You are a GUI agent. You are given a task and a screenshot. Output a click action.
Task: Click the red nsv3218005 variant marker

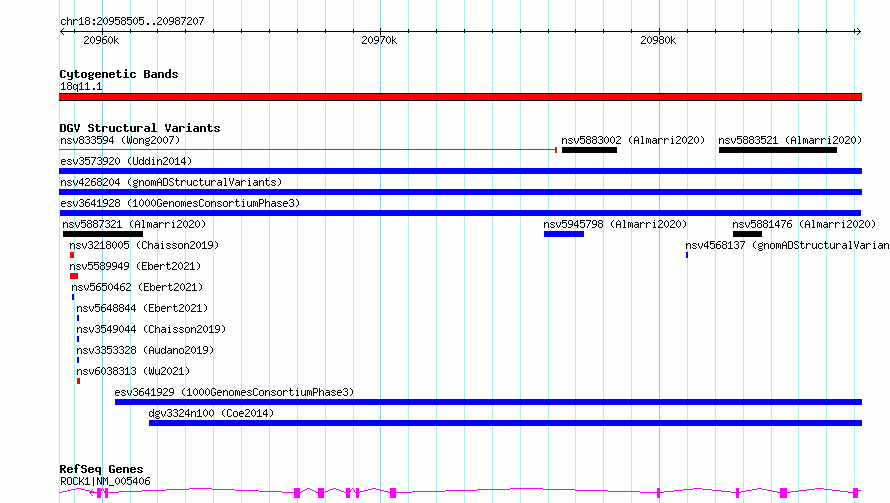(72, 255)
